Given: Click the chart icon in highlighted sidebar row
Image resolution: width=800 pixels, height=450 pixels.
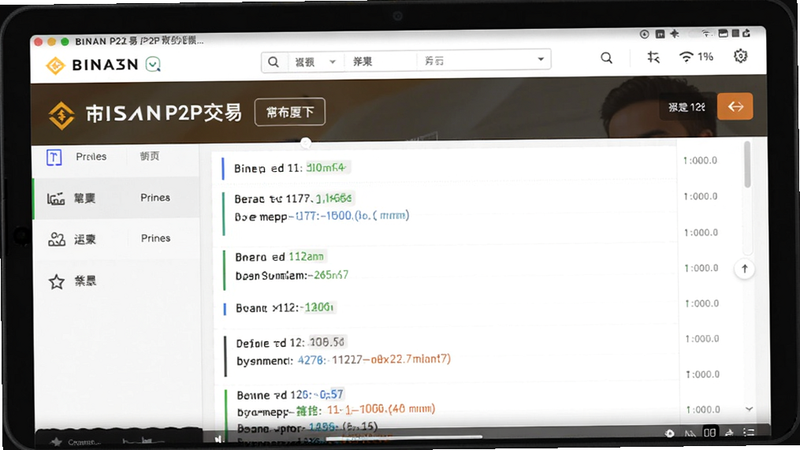Looking at the screenshot, I should coord(56,198).
